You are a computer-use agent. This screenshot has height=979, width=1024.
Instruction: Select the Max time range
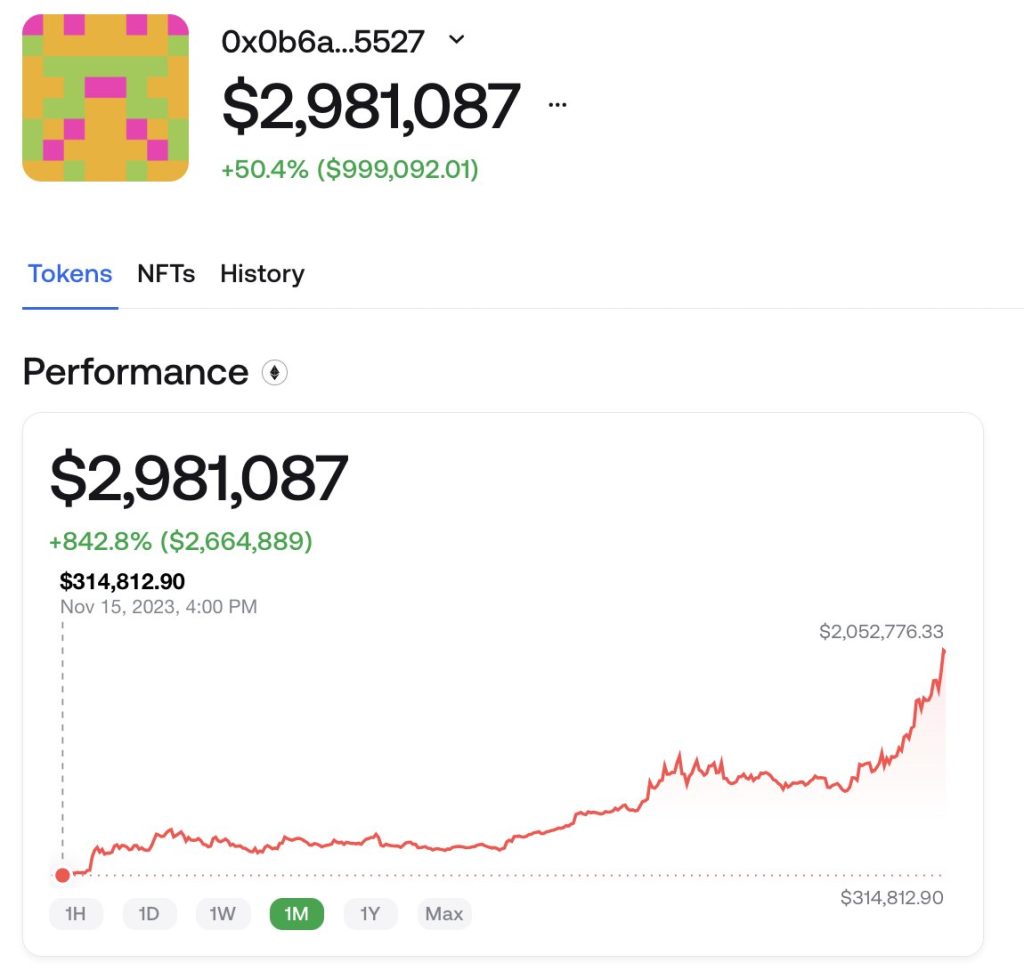pos(444,914)
